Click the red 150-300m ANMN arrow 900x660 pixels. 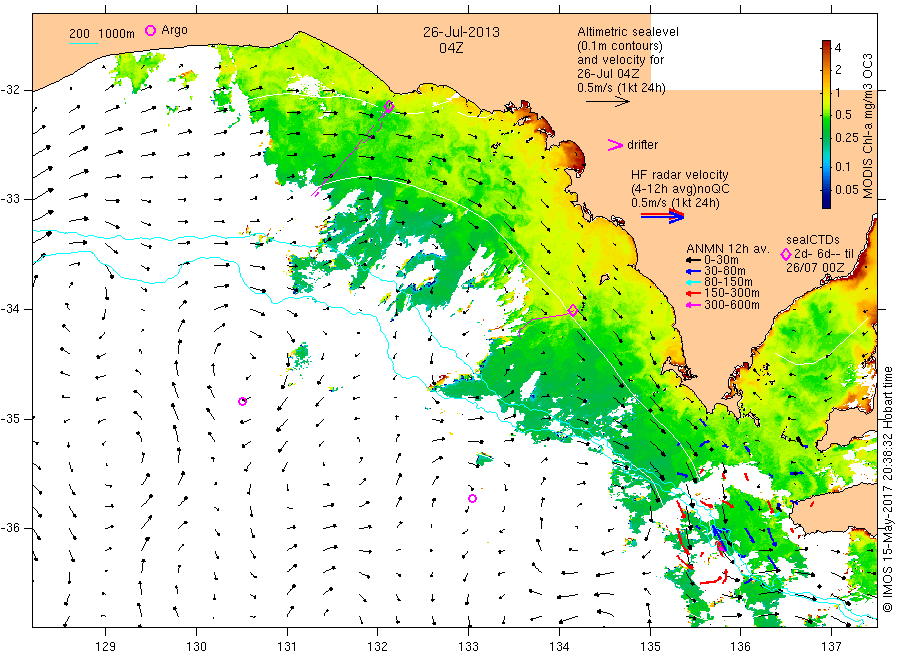[693, 293]
